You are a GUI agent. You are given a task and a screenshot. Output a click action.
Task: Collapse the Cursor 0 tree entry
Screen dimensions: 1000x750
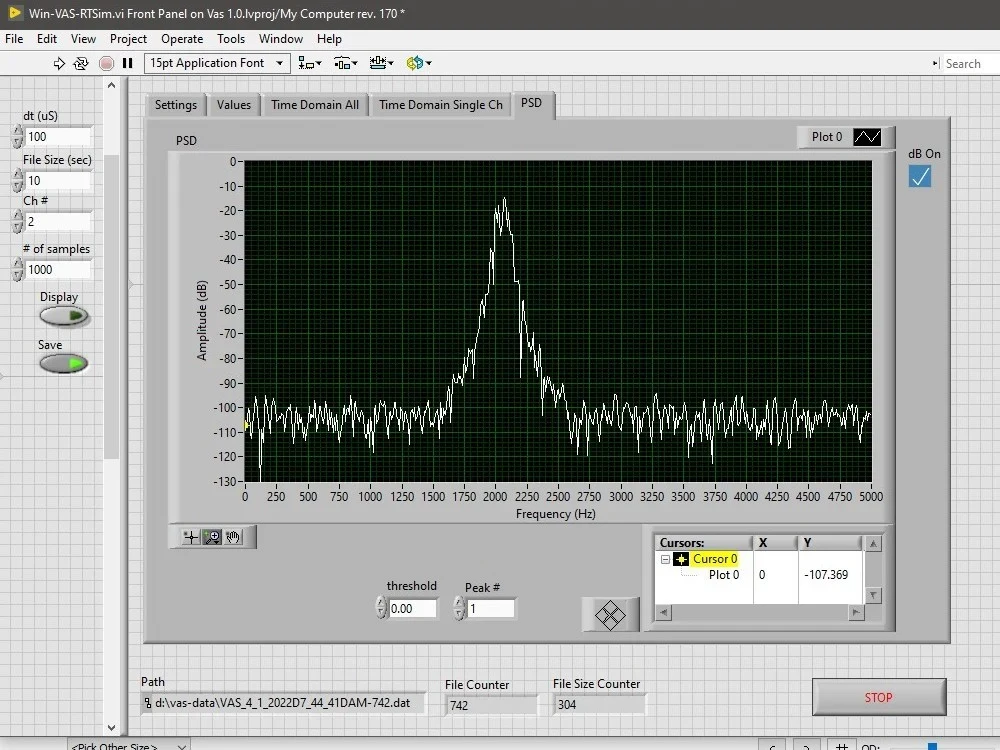[665, 559]
